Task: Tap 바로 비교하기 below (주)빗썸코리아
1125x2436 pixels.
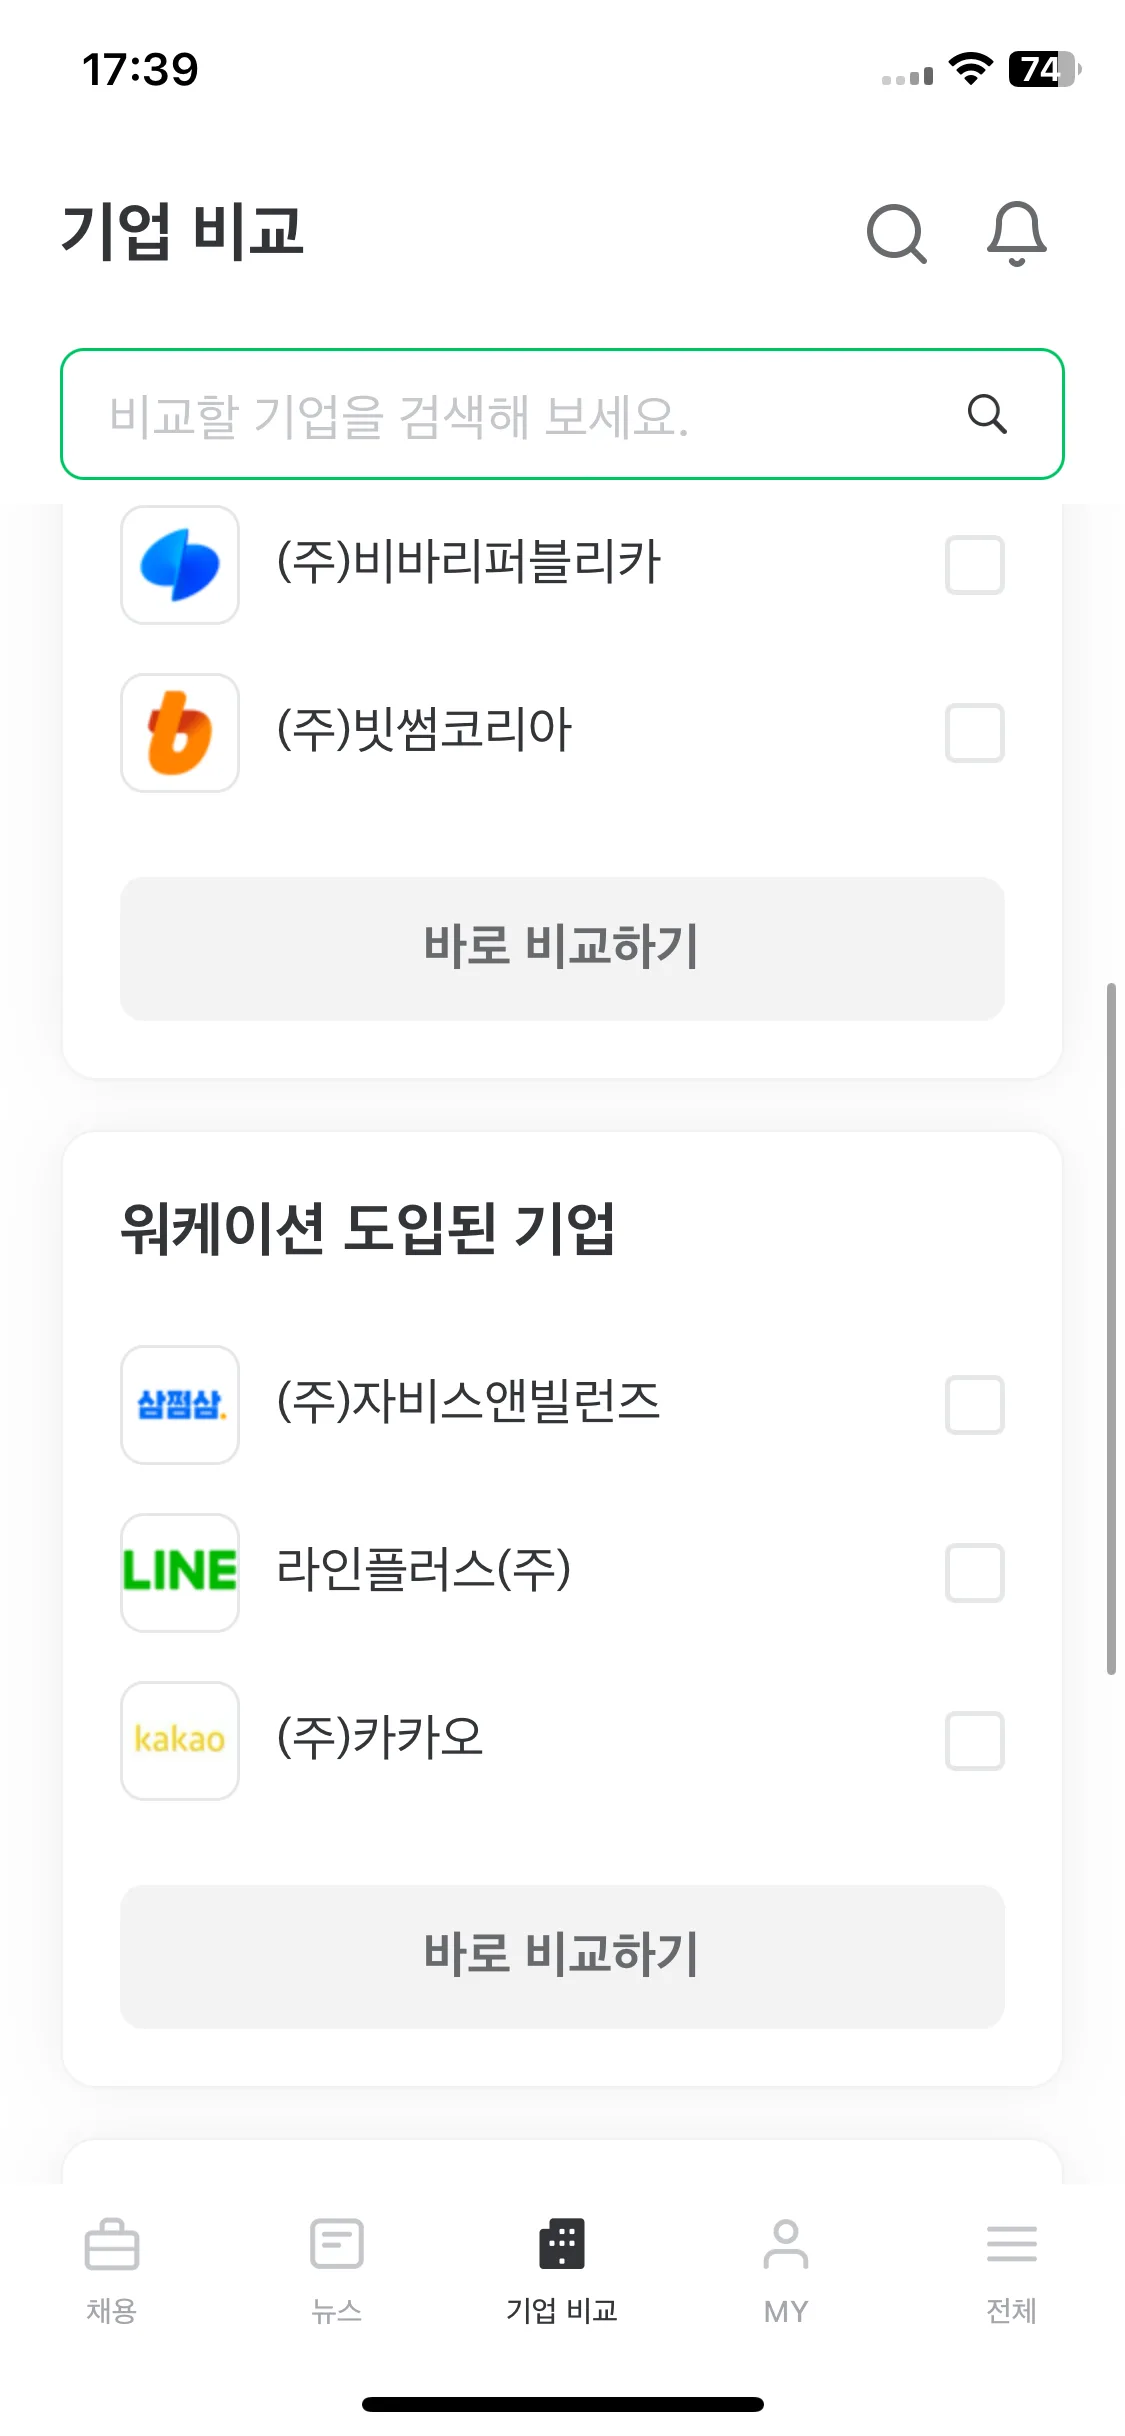Action: point(562,949)
